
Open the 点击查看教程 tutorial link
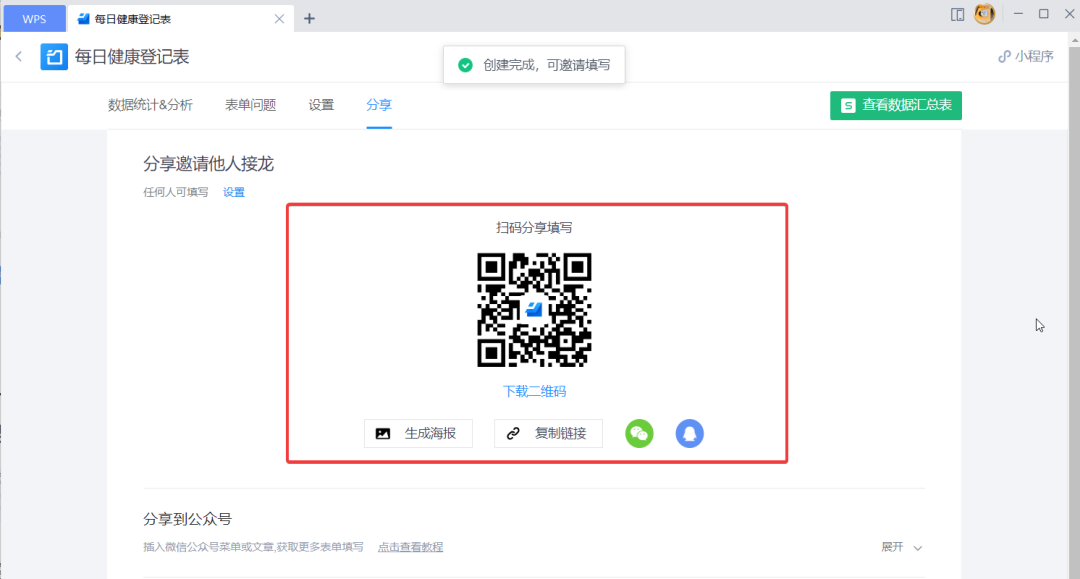(411, 547)
